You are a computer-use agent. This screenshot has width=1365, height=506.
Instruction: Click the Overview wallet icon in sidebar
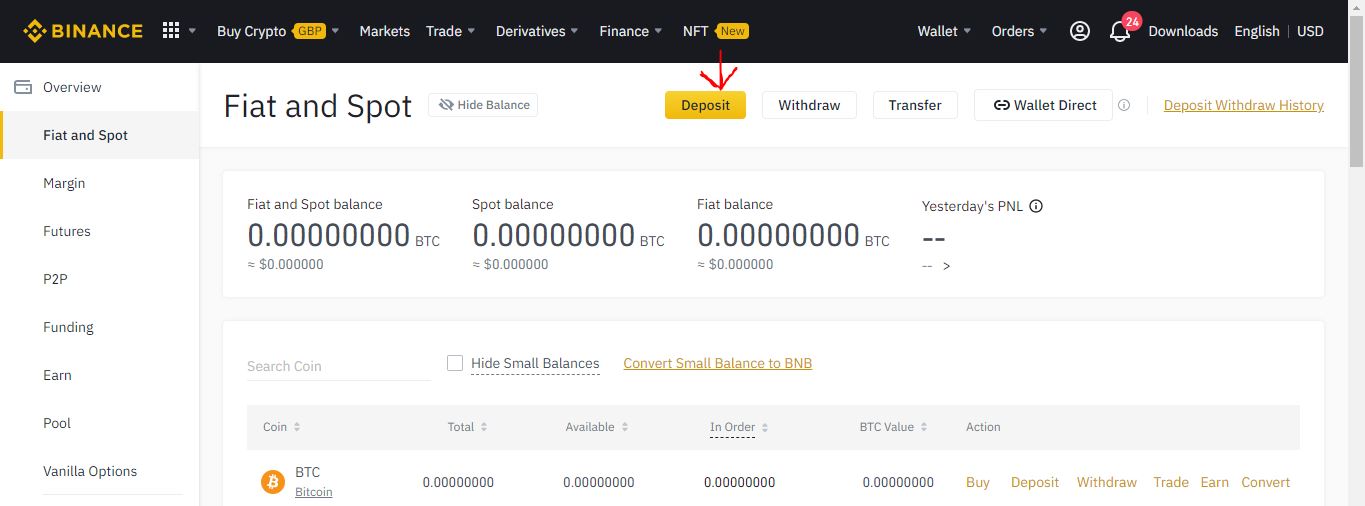(23, 87)
